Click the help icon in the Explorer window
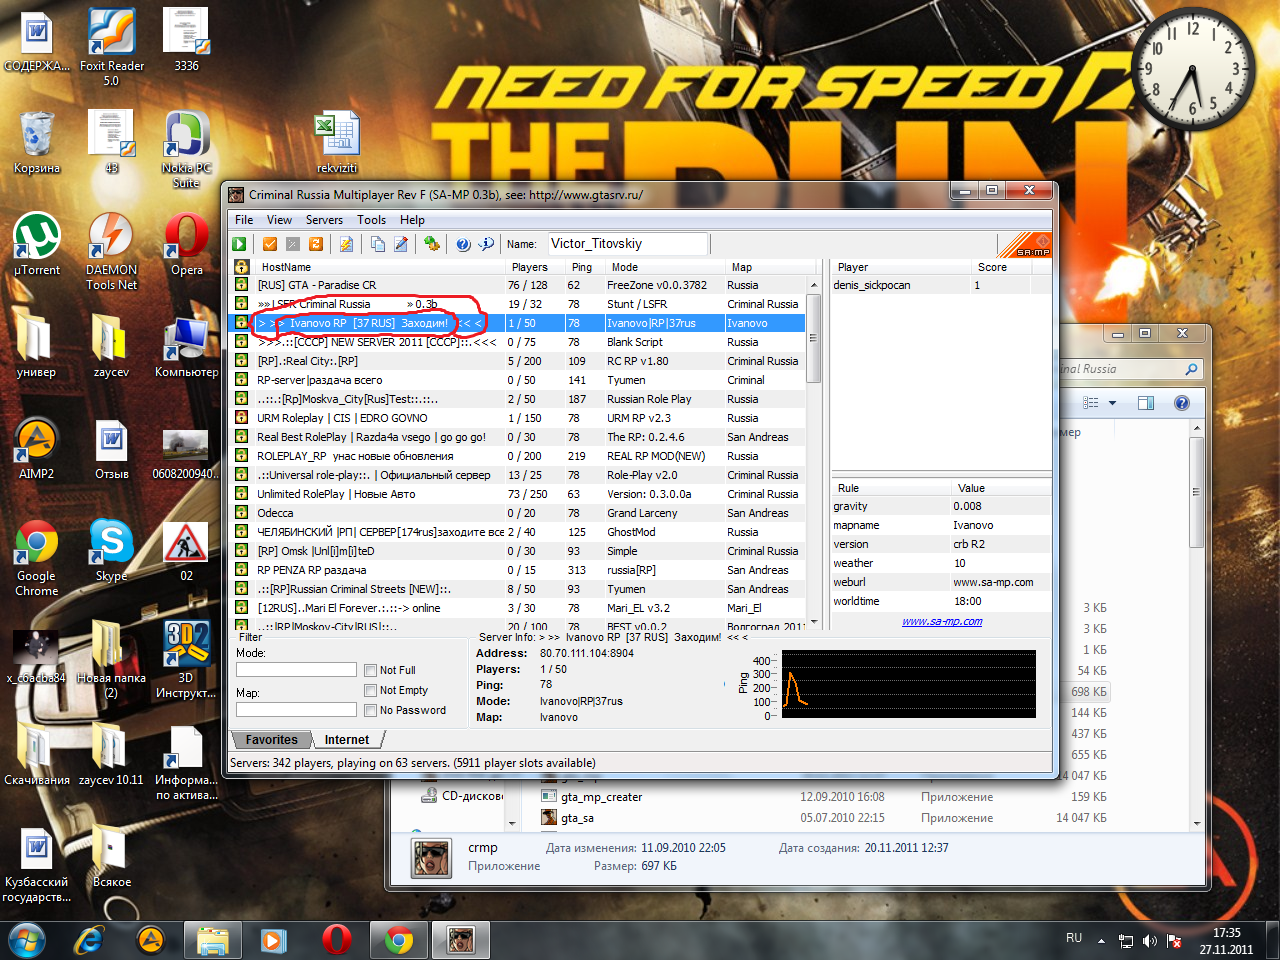This screenshot has width=1280, height=960. pos(1182,403)
